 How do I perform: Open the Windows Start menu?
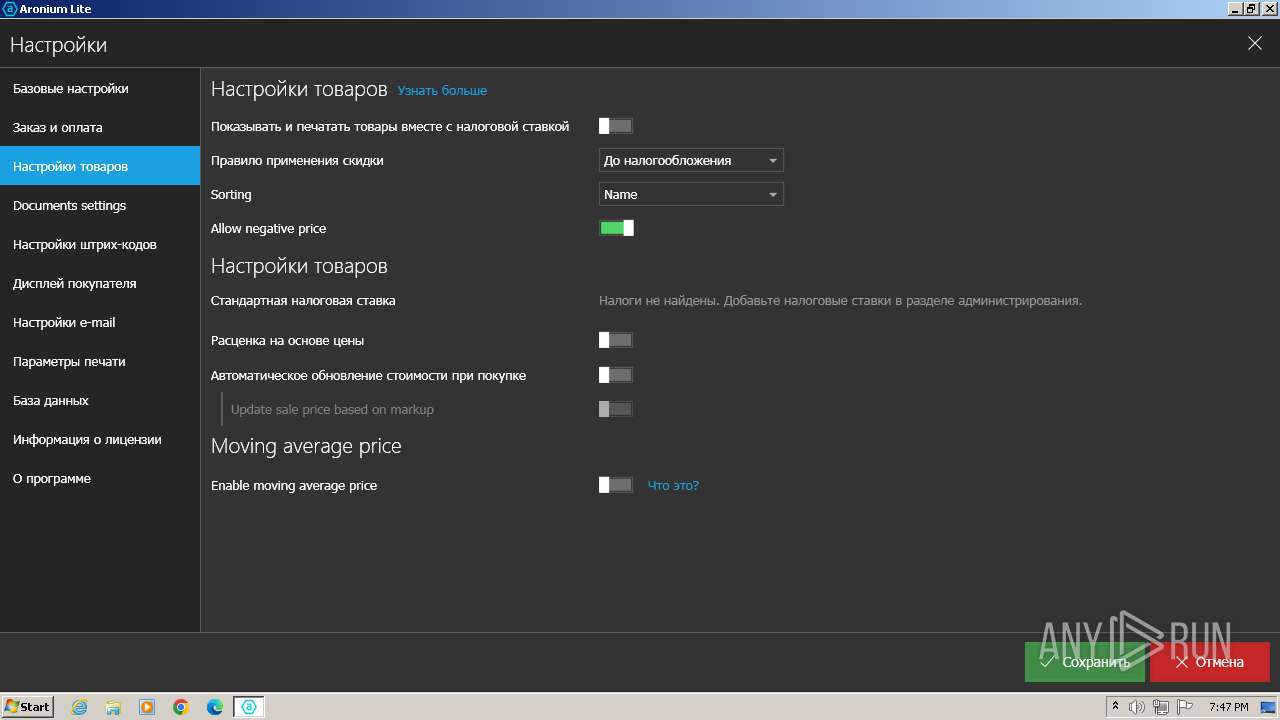point(27,707)
